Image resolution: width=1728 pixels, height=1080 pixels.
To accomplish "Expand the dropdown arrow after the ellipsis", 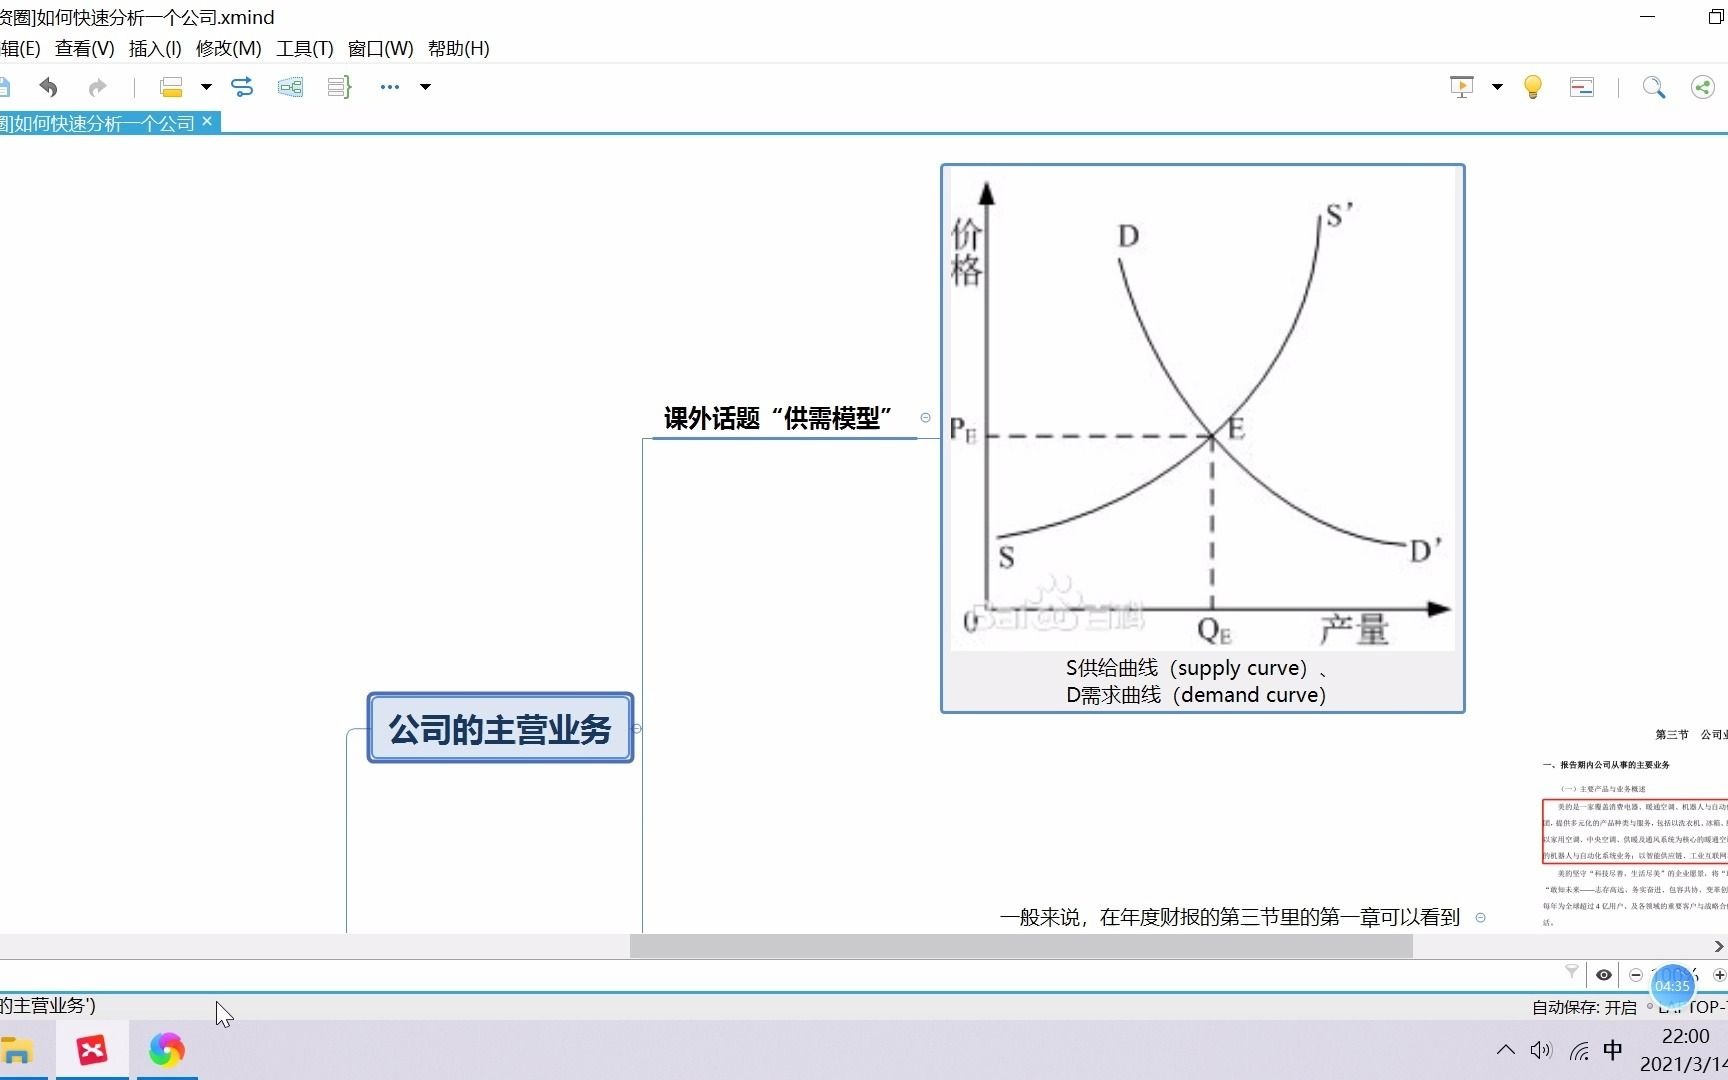I will (425, 87).
